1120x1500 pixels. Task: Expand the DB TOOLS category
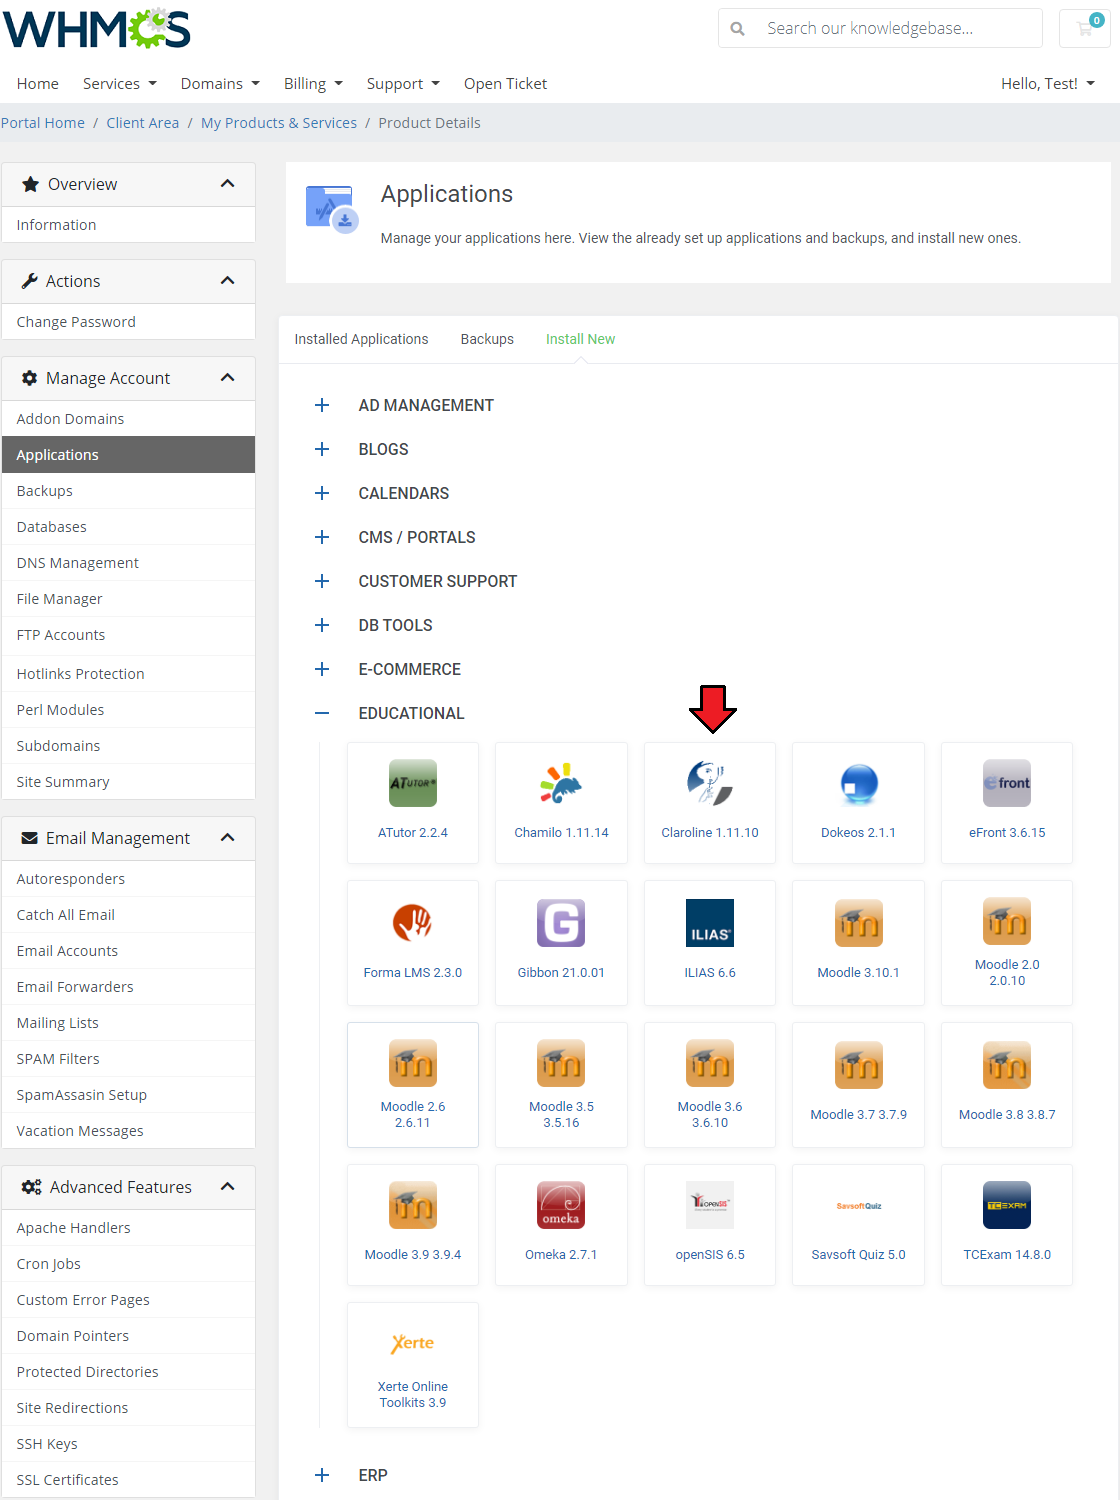[322, 625]
